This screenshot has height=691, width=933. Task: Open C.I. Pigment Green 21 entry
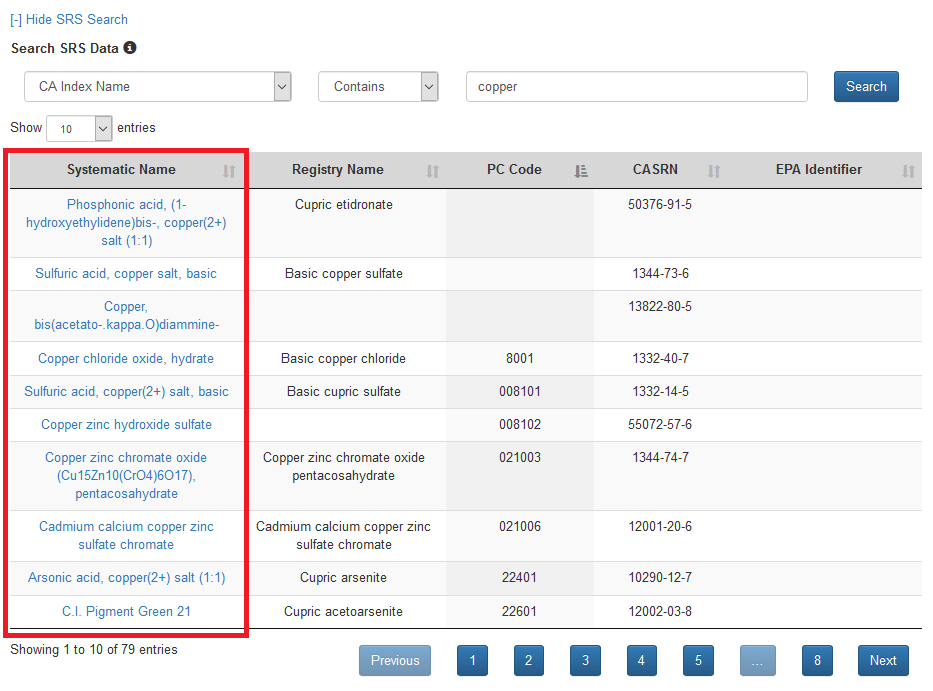(x=126, y=612)
